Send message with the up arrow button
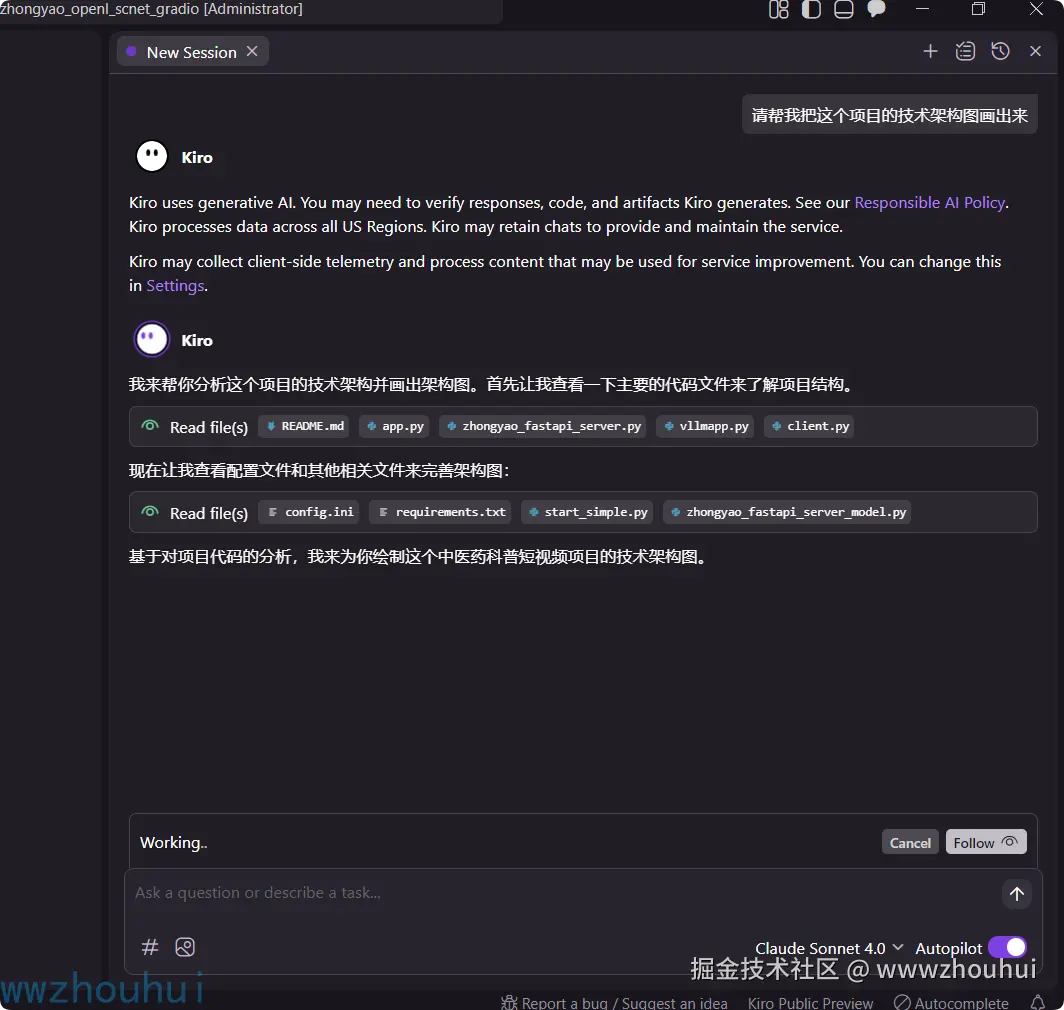The image size is (1064, 1010). (x=1016, y=894)
